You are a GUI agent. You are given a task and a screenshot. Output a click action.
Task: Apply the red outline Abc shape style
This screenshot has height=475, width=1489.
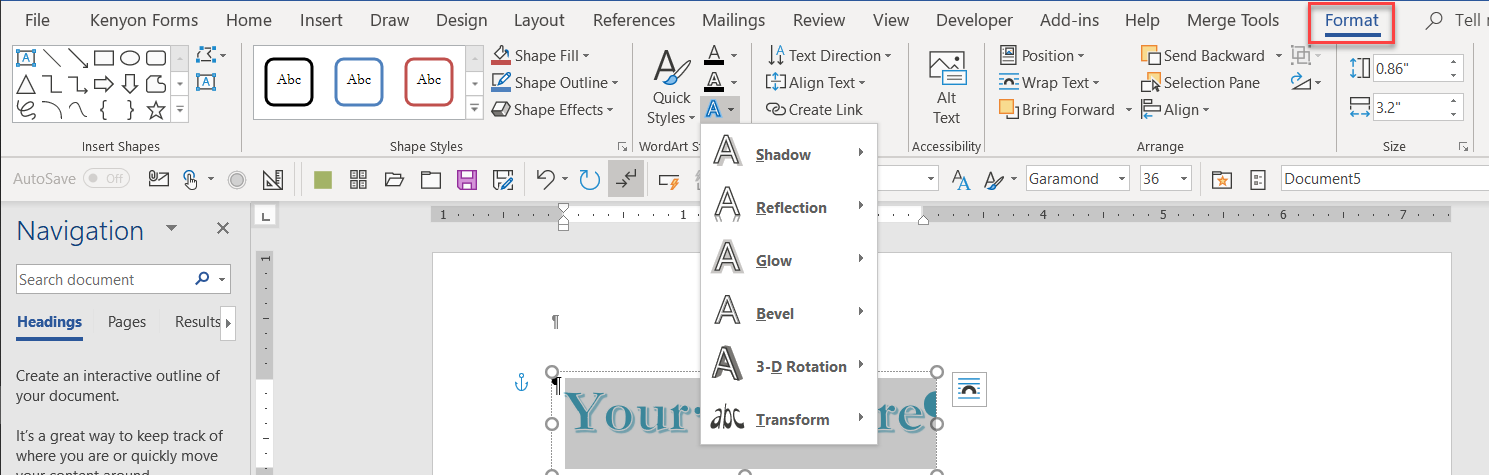(429, 81)
